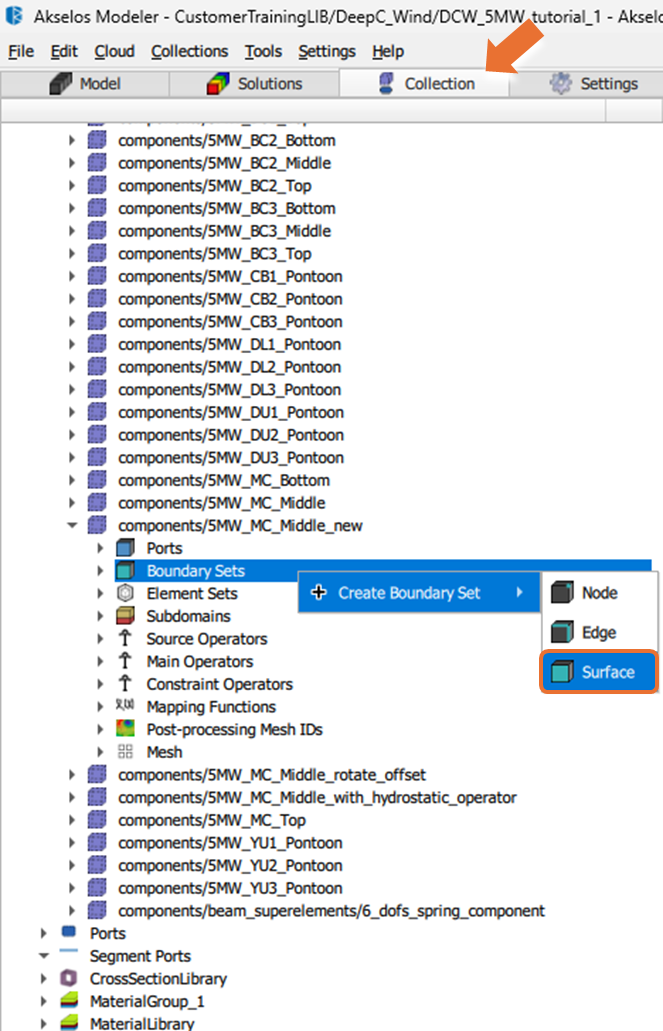The image size is (663, 1031).
Task: Switch to the Collection tab
Action: 425,84
